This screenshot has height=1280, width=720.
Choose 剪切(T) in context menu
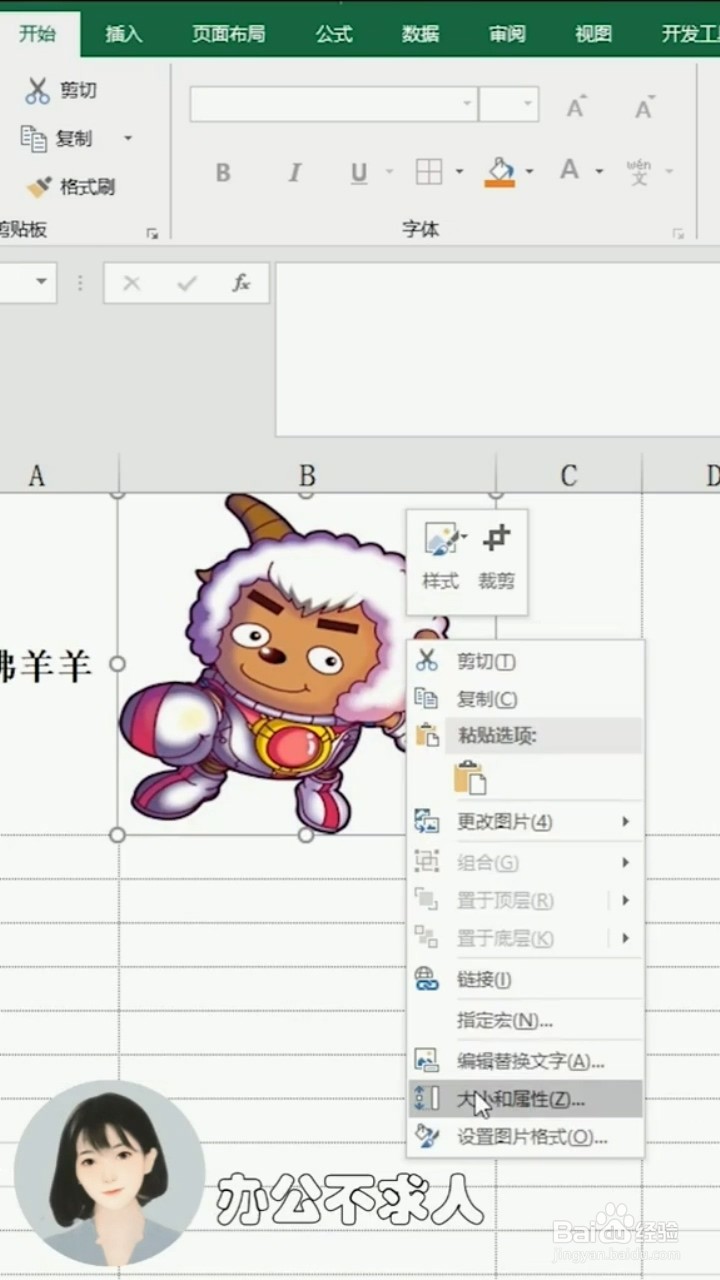tap(525, 661)
